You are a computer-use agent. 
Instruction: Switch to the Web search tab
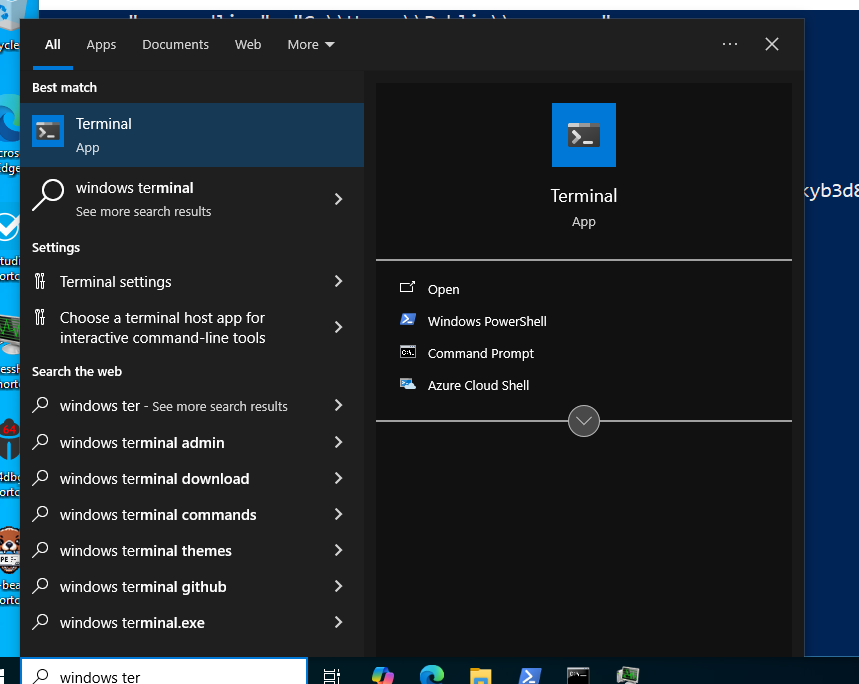(248, 44)
